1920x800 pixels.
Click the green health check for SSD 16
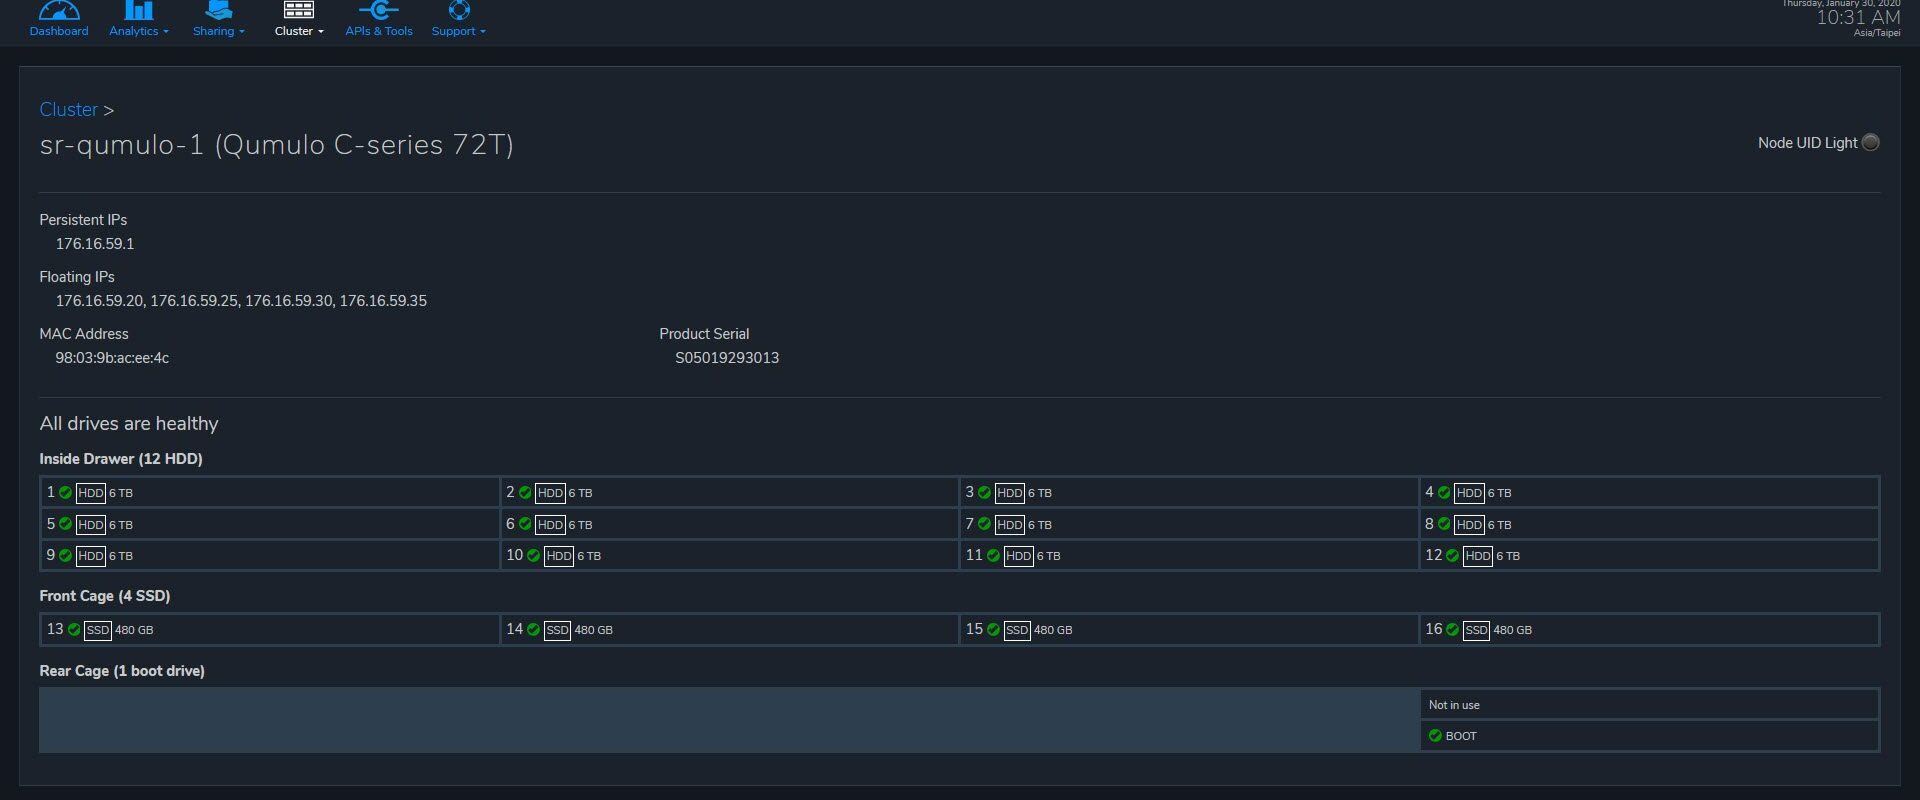(1452, 630)
